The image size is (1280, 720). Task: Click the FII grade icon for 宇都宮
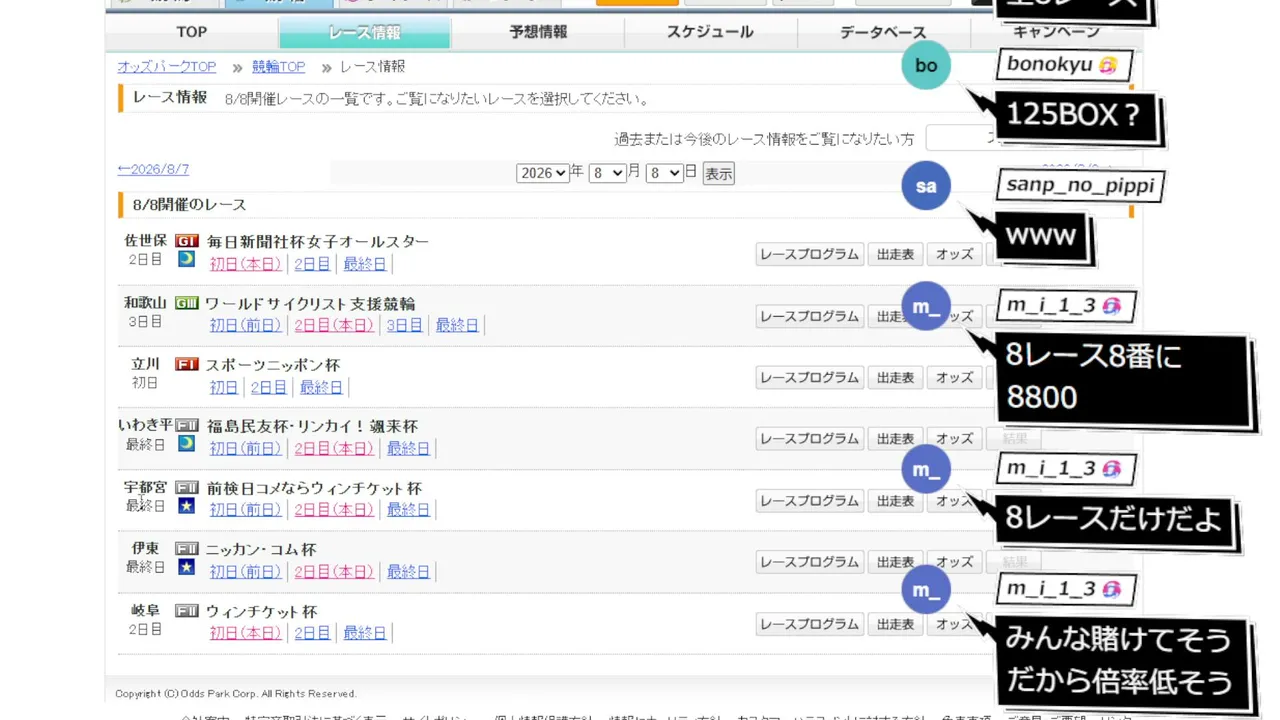pos(187,488)
